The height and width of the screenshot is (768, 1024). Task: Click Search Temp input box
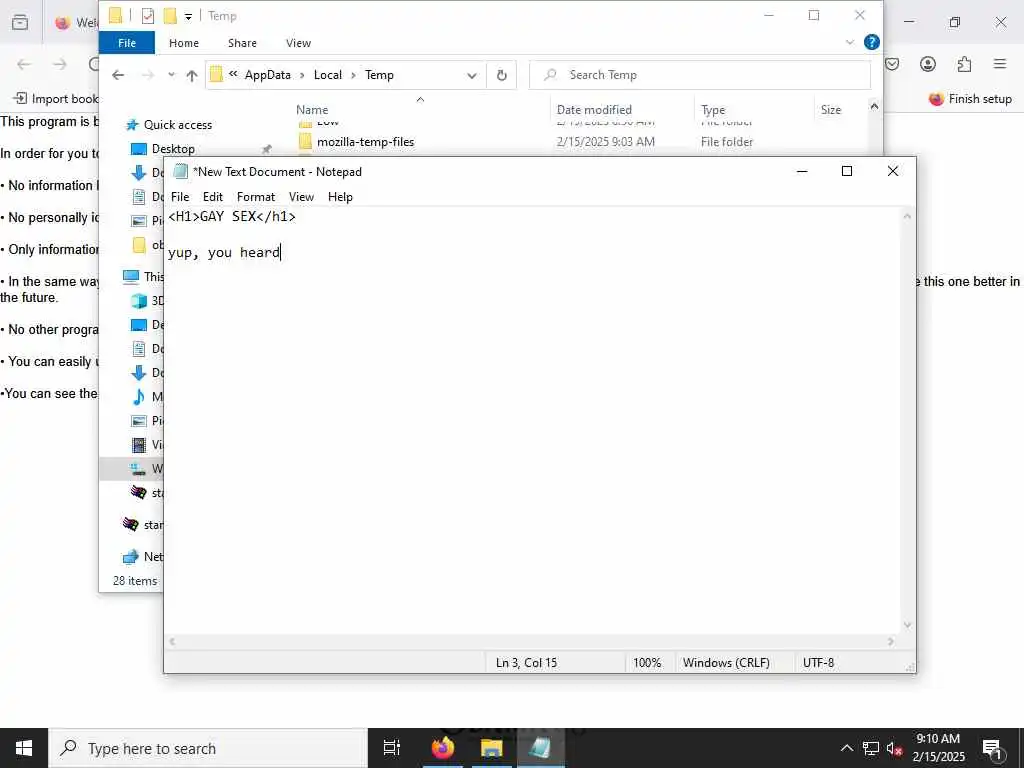click(x=699, y=75)
